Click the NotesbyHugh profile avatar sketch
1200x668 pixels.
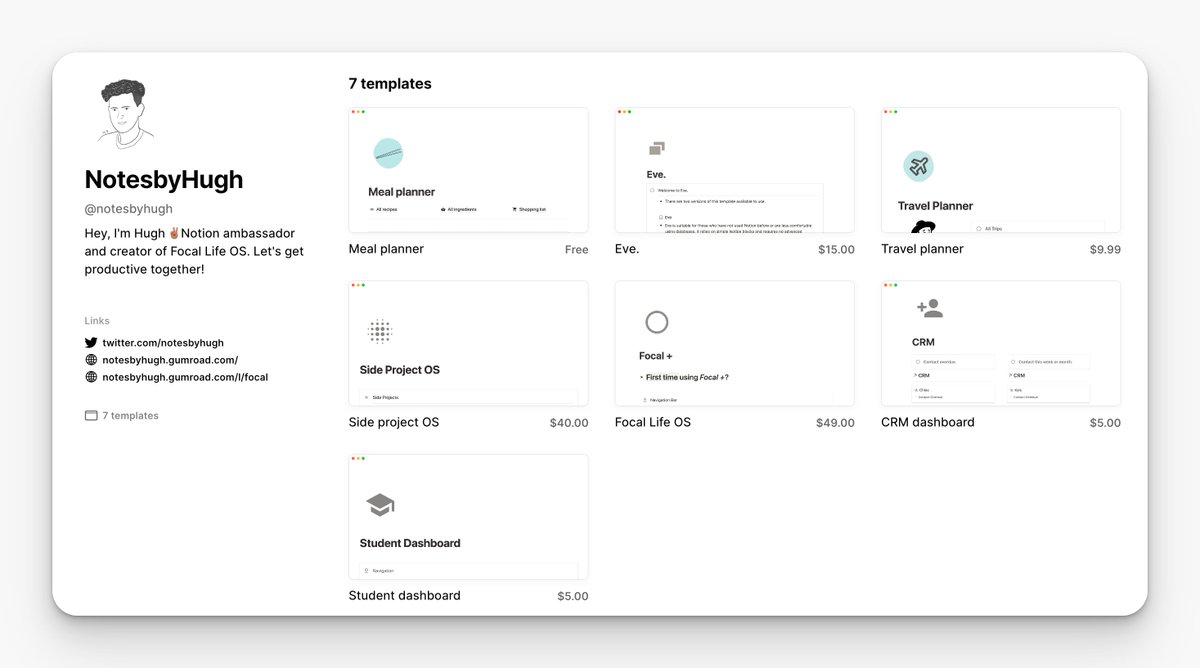tap(128, 114)
